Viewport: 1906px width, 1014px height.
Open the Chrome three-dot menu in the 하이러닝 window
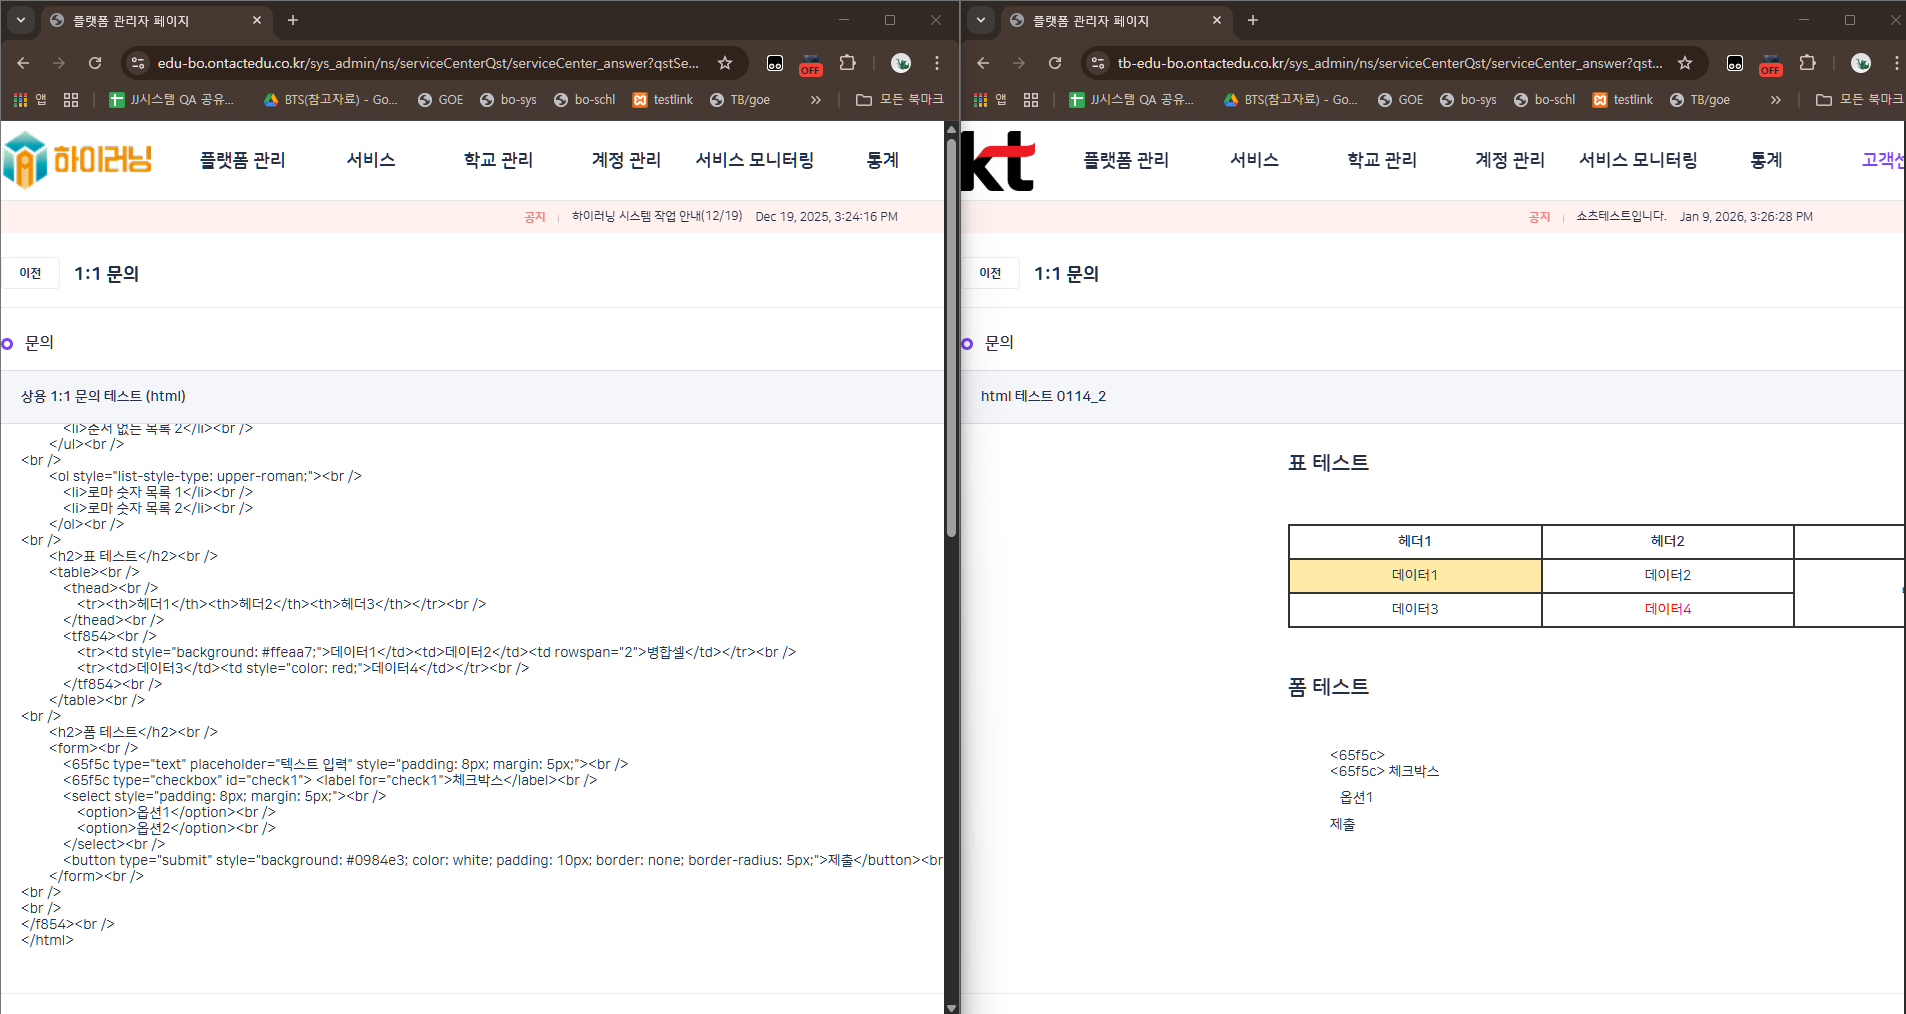point(937,63)
